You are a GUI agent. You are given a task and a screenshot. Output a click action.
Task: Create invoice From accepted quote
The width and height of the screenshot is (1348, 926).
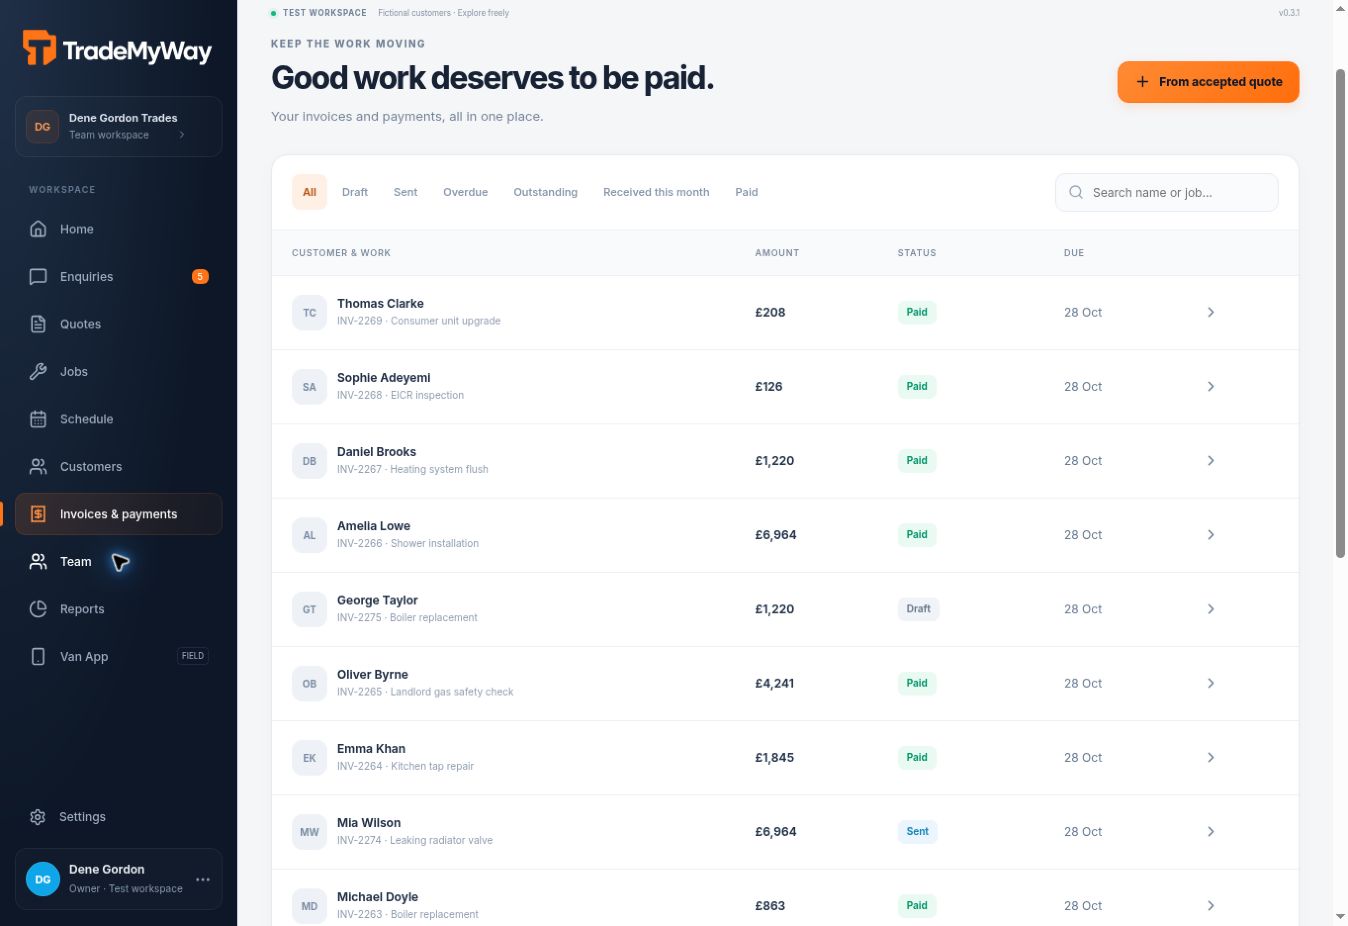(x=1208, y=82)
